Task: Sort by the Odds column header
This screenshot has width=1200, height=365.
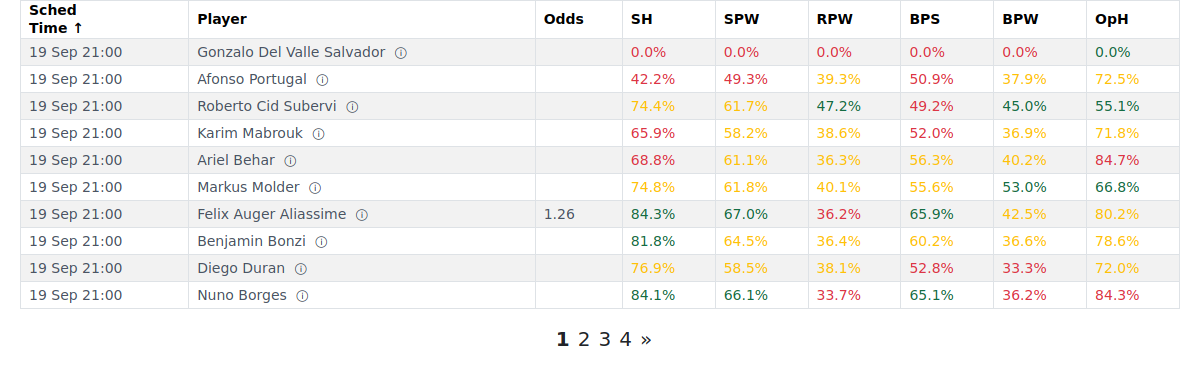Action: click(564, 19)
